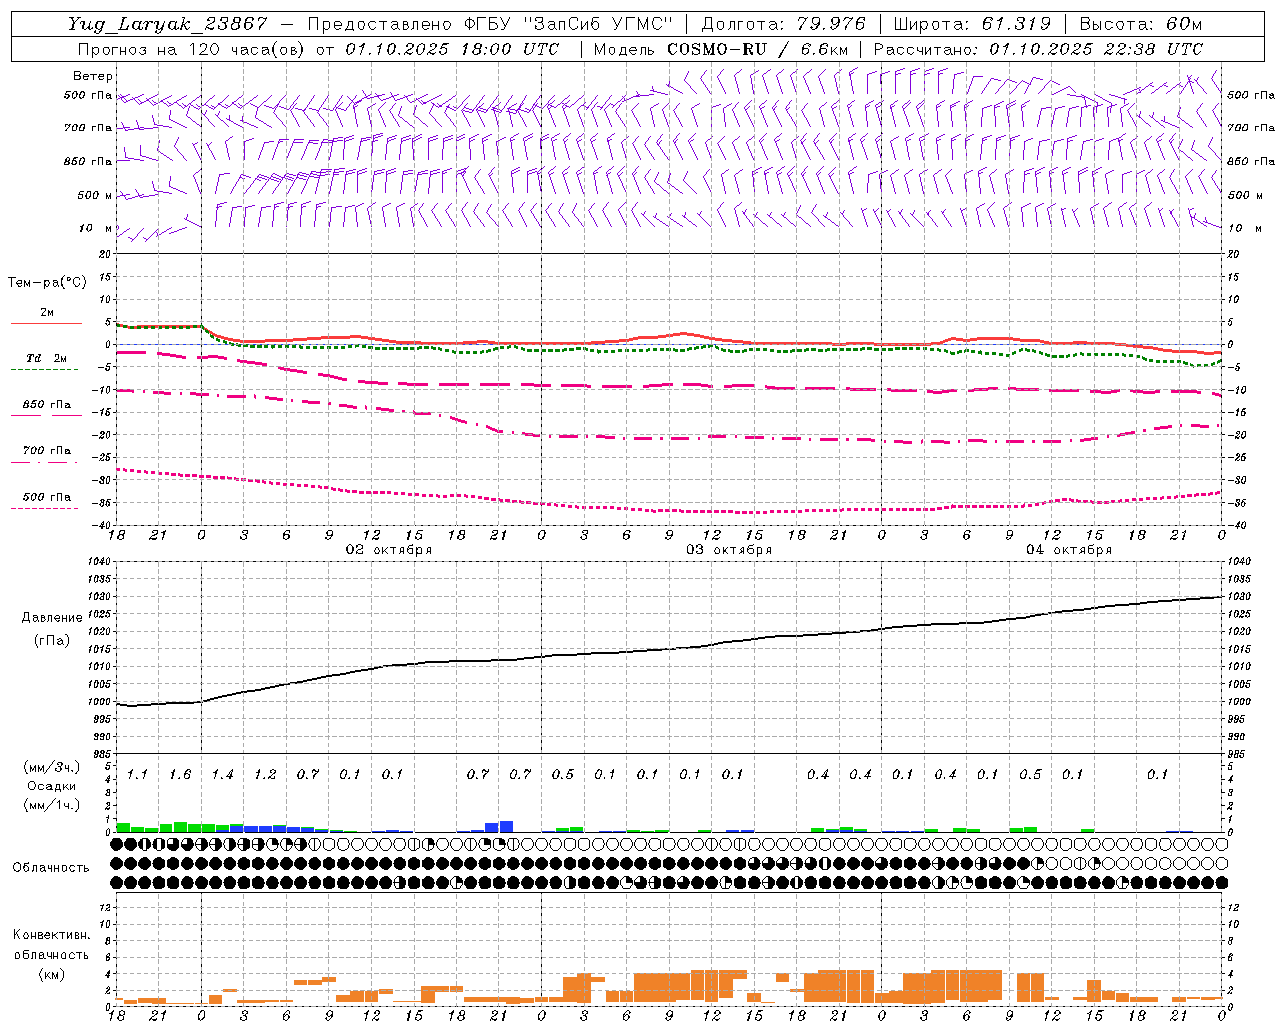1280x1024 pixels.
Task: Select the Конвективн. облачность label
Action: (x=51, y=944)
